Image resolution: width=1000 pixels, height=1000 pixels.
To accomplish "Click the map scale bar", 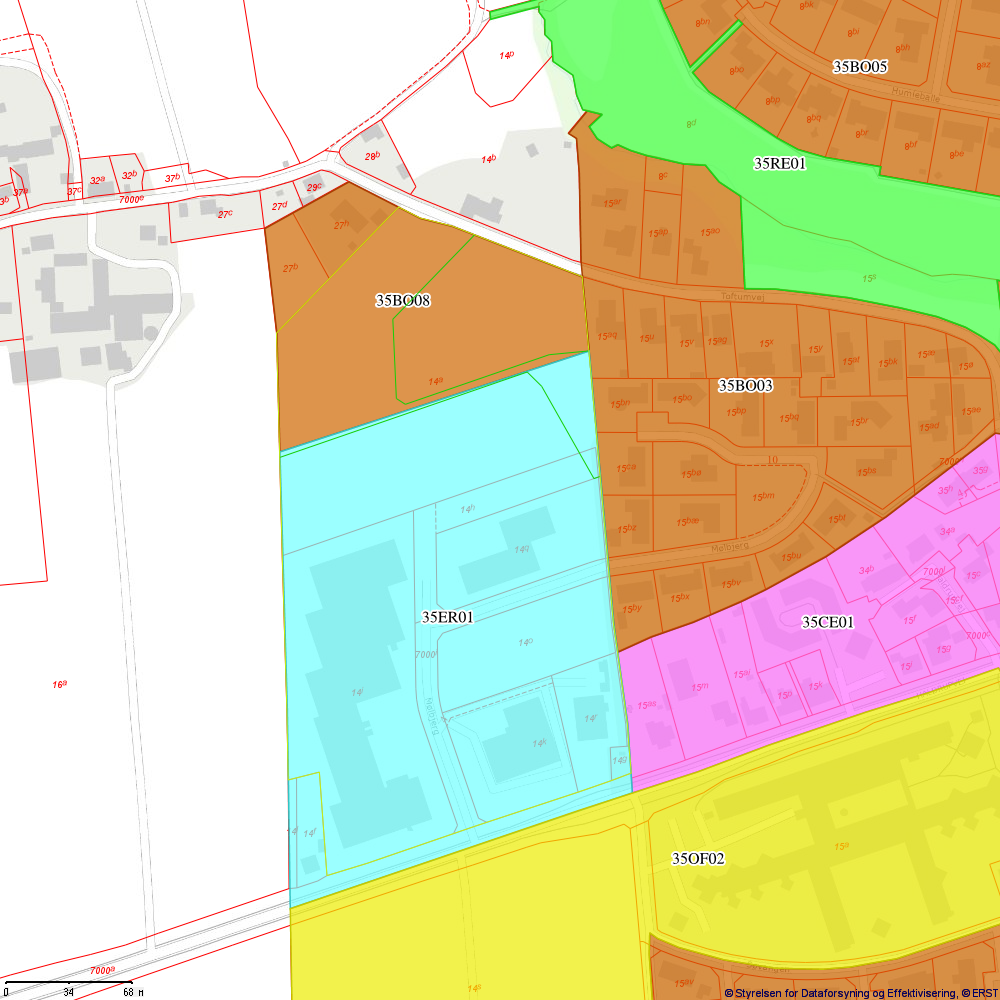I will [x=68, y=983].
